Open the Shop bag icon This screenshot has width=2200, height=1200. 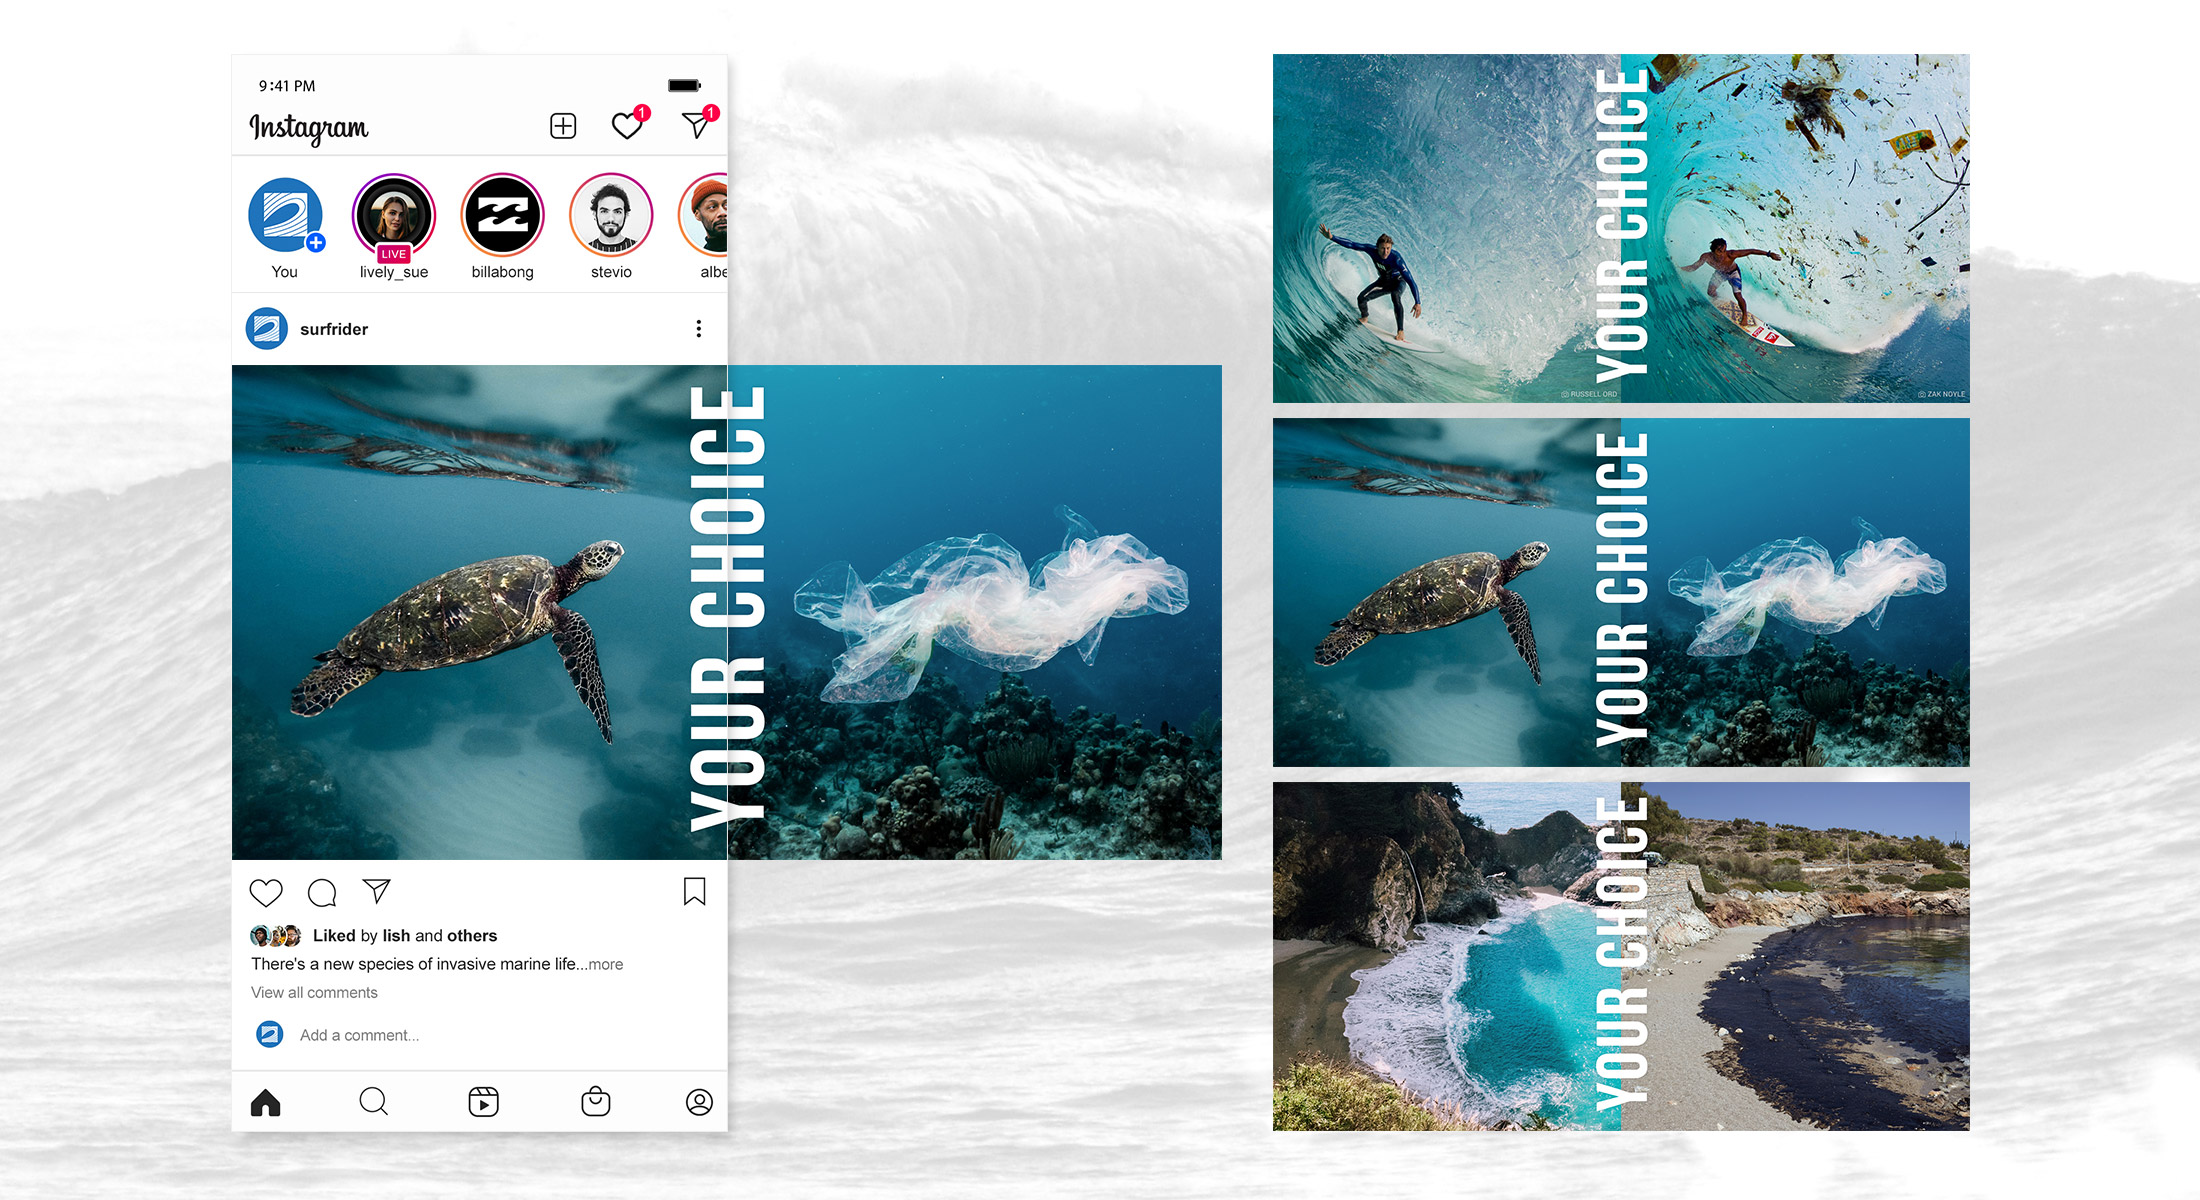595,1102
